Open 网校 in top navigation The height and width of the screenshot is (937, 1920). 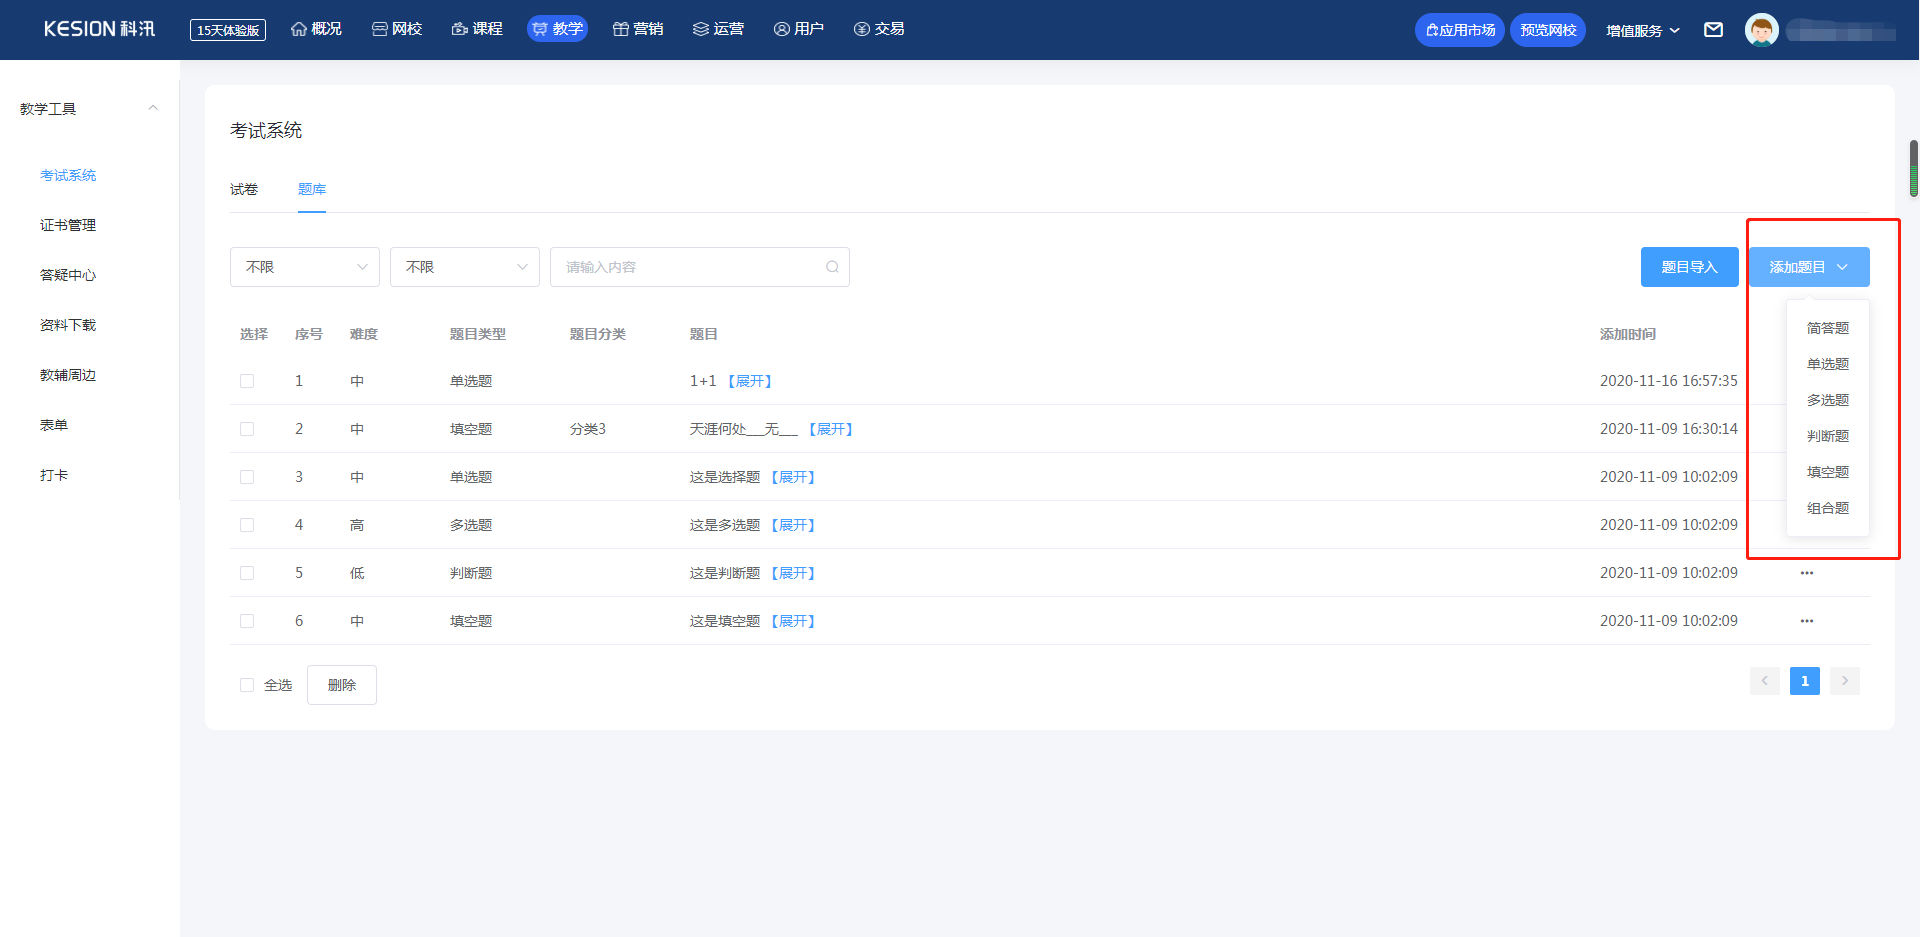pos(397,29)
